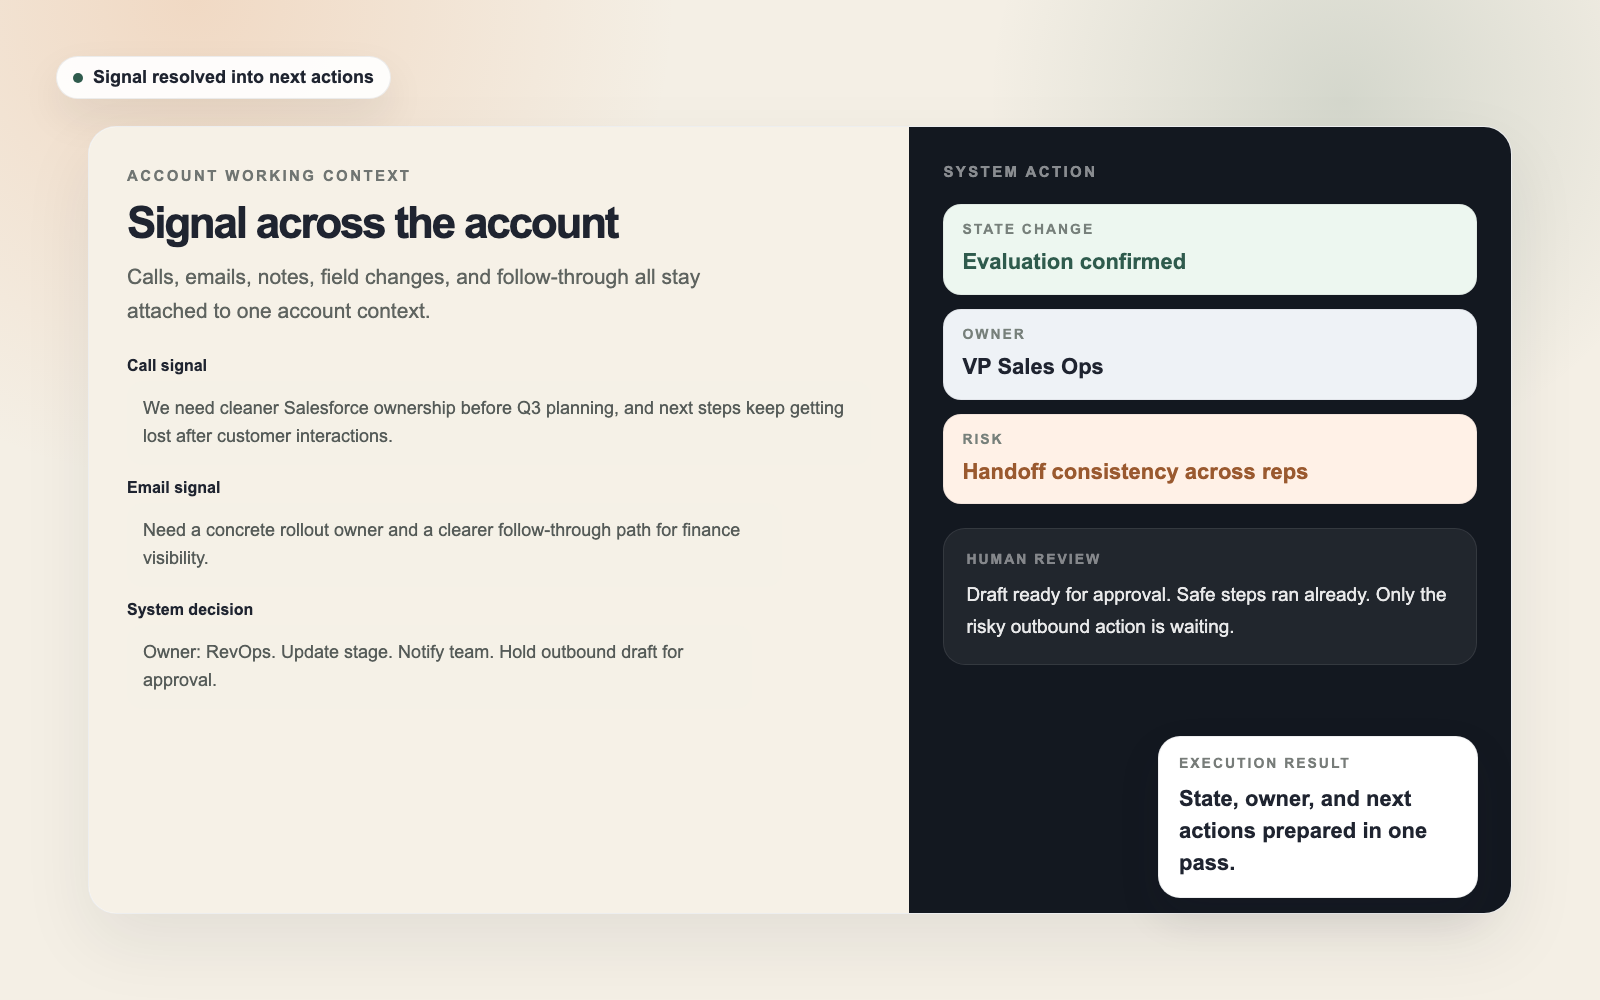Open the Call signal section label
Screen dimensions: 1600x1000
167,366
